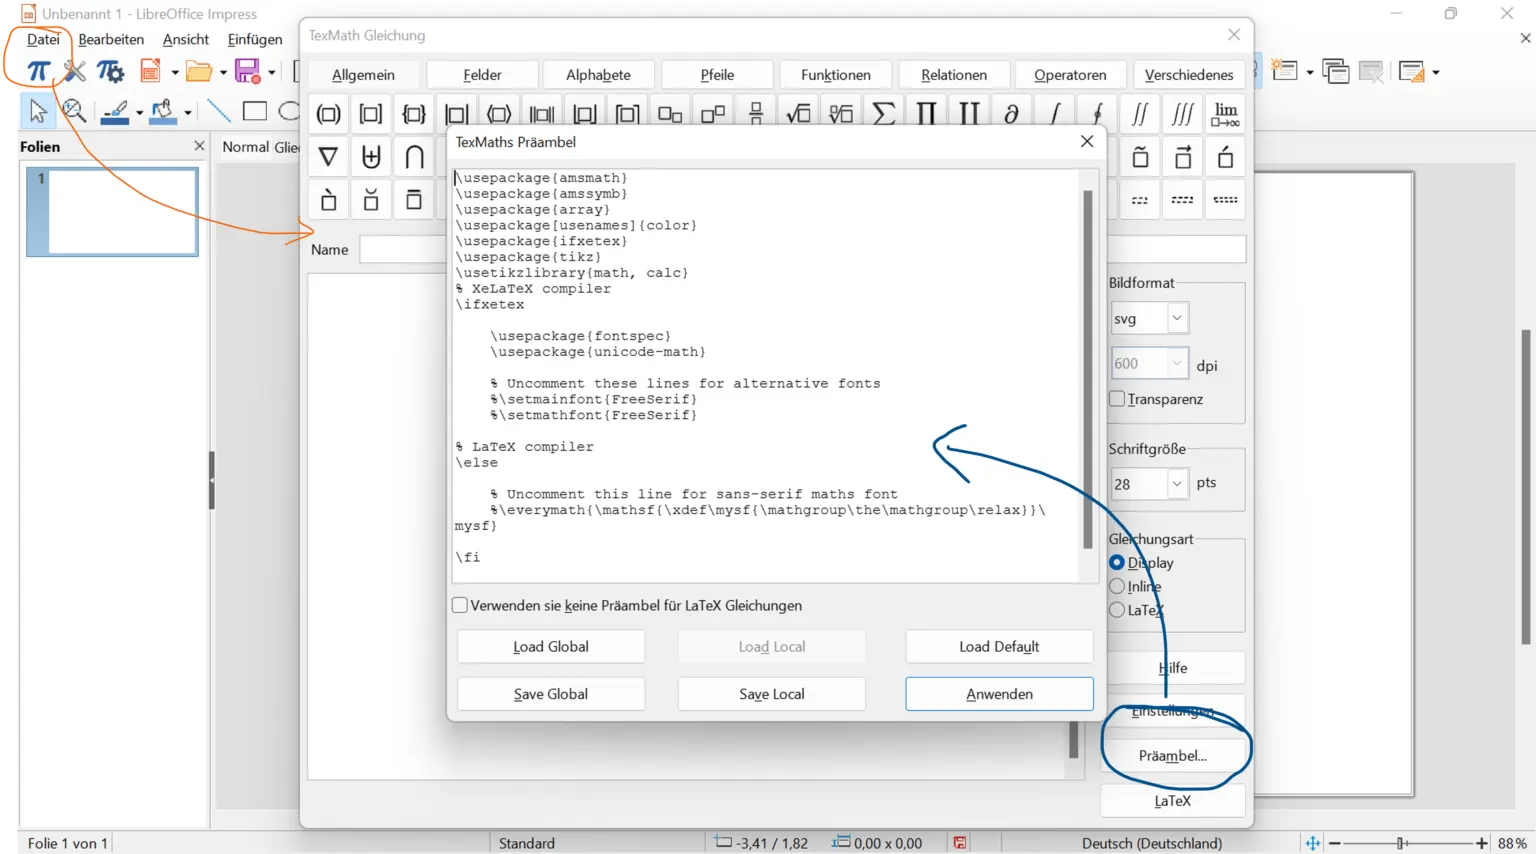Screen dimensions: 1536x854
Task: Click the new slide icon in Impress
Action: pos(1284,71)
